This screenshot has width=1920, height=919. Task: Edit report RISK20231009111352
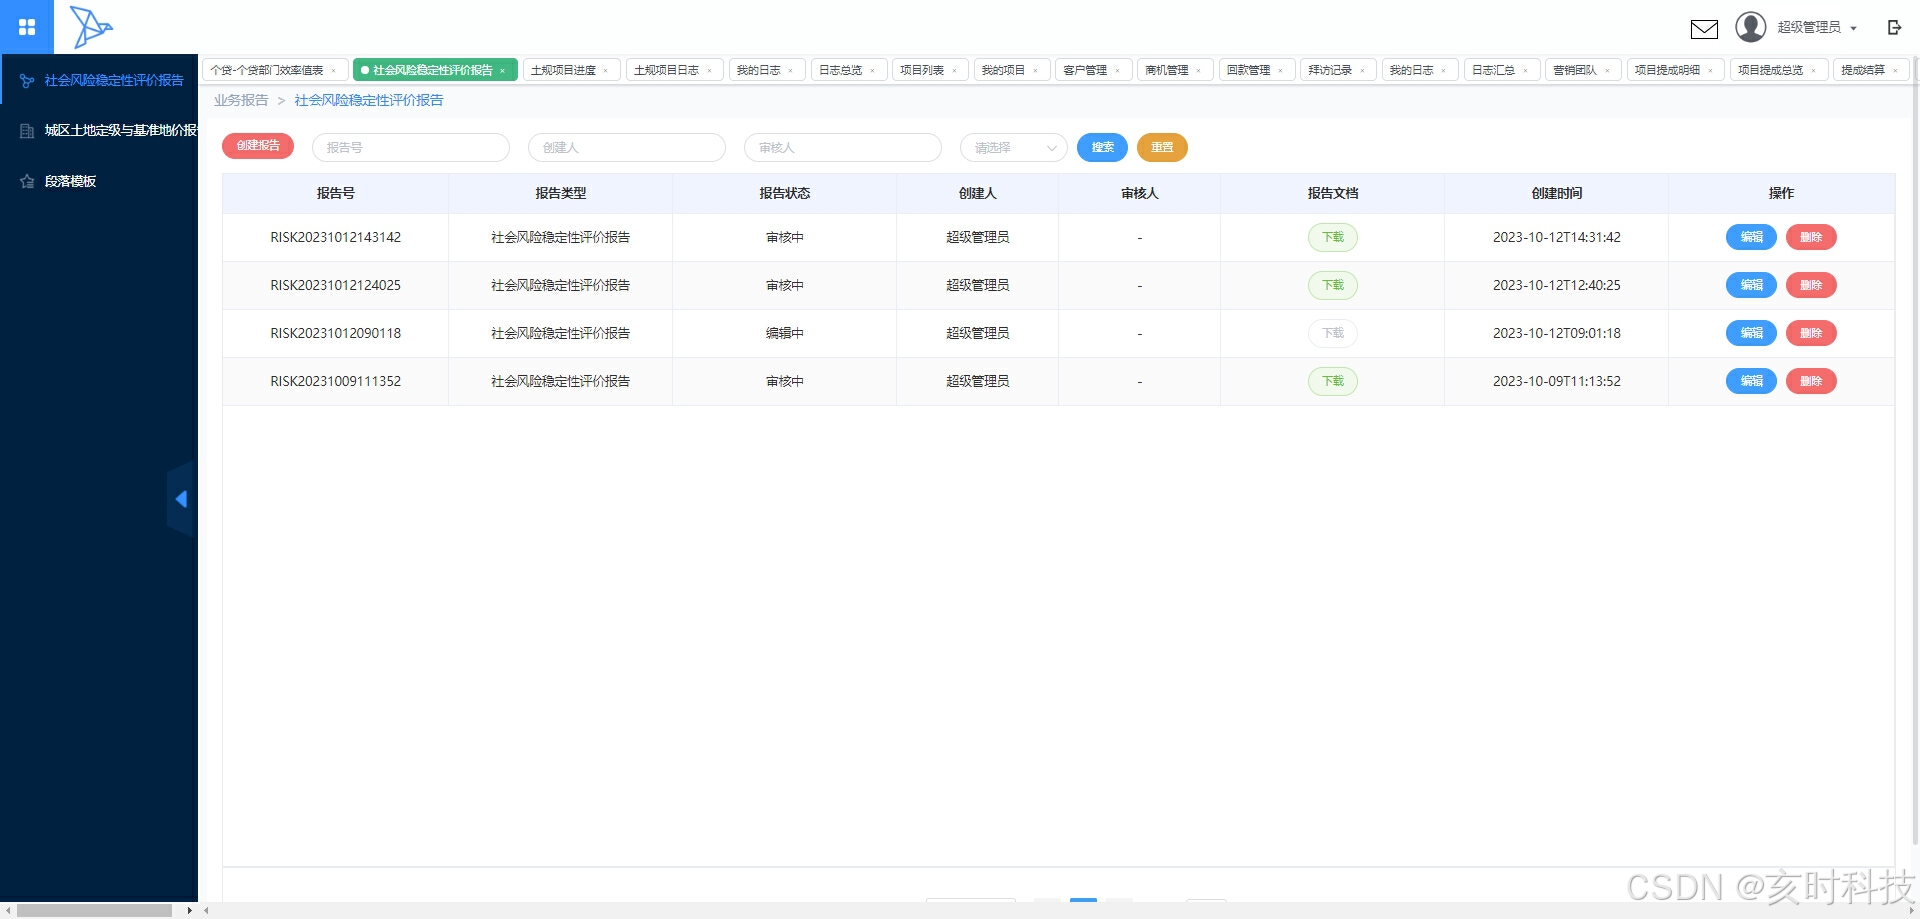pos(1751,382)
